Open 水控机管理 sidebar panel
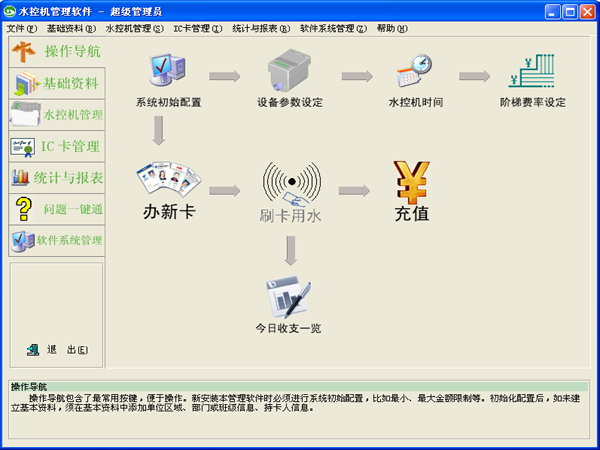600x450 pixels. (x=56, y=115)
